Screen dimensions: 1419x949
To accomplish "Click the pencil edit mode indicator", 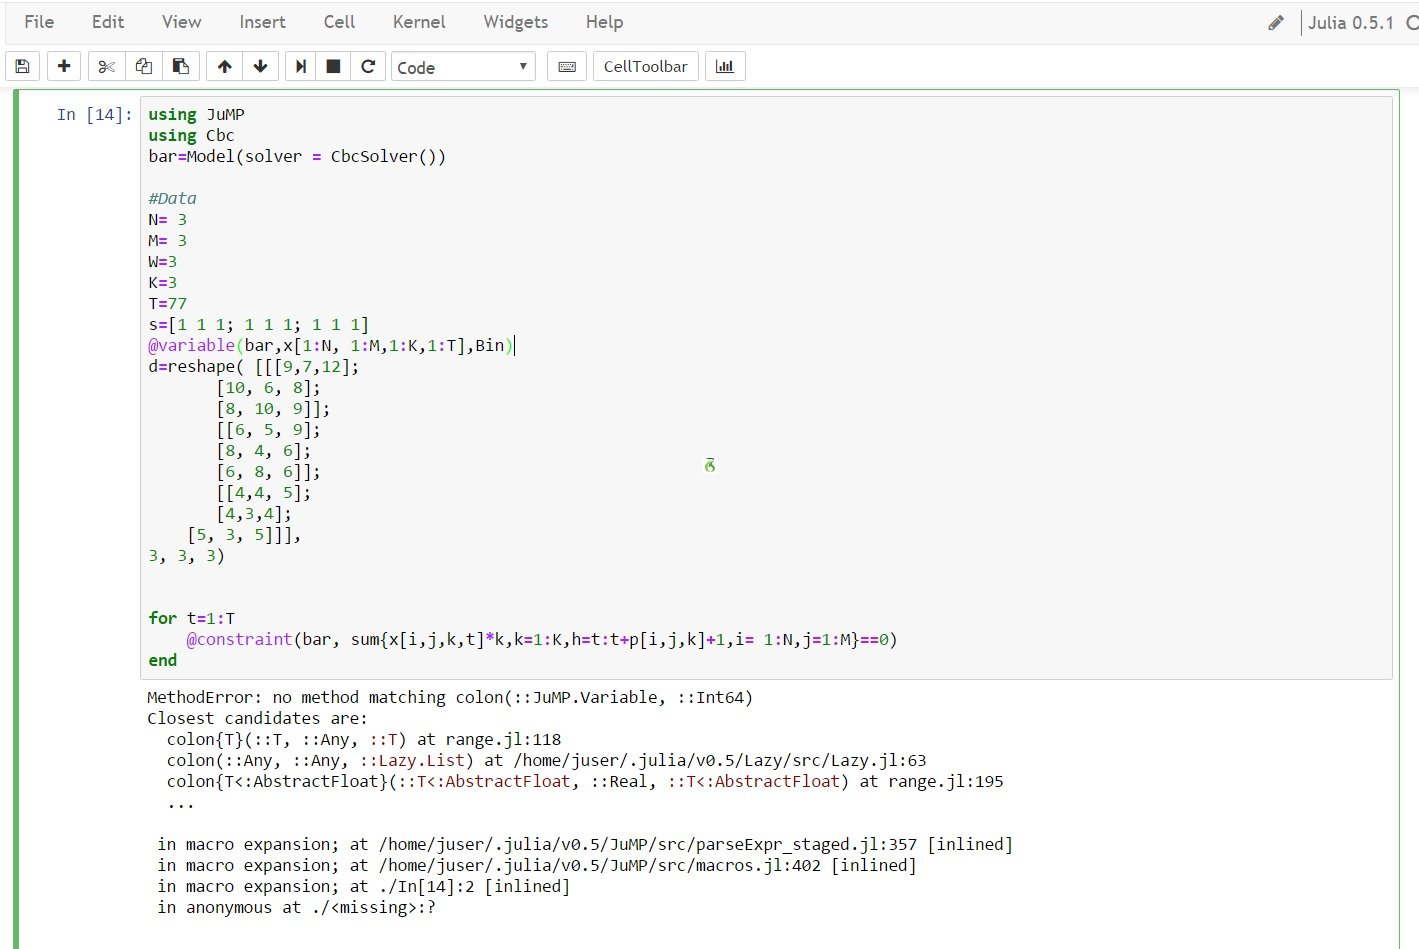I will click(1275, 22).
